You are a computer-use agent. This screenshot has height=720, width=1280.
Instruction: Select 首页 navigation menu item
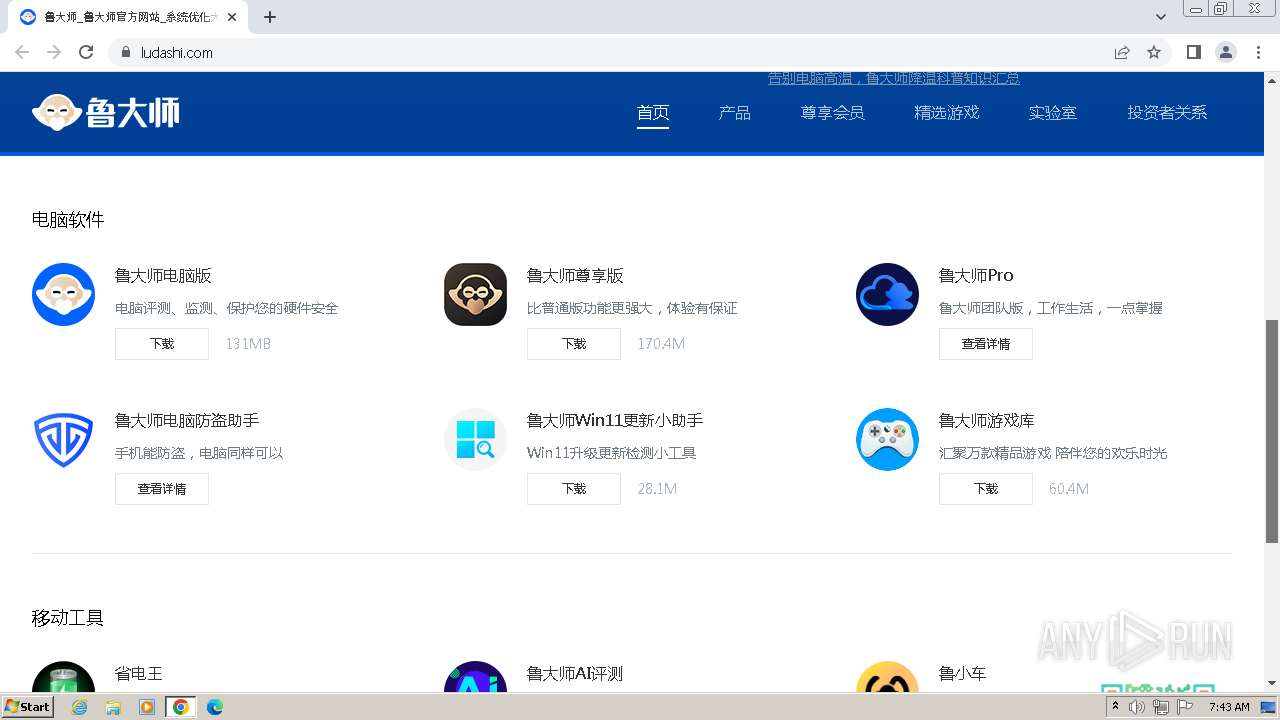point(653,113)
